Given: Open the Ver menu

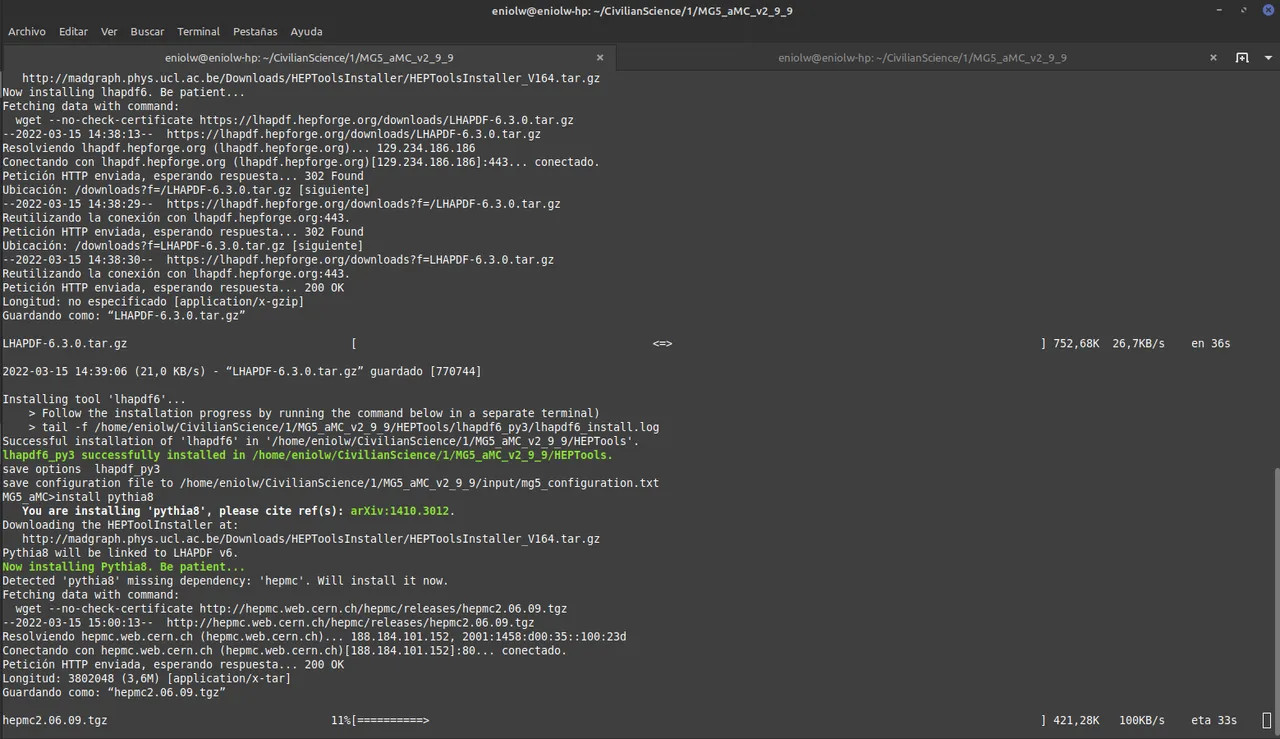Looking at the screenshot, I should [109, 32].
